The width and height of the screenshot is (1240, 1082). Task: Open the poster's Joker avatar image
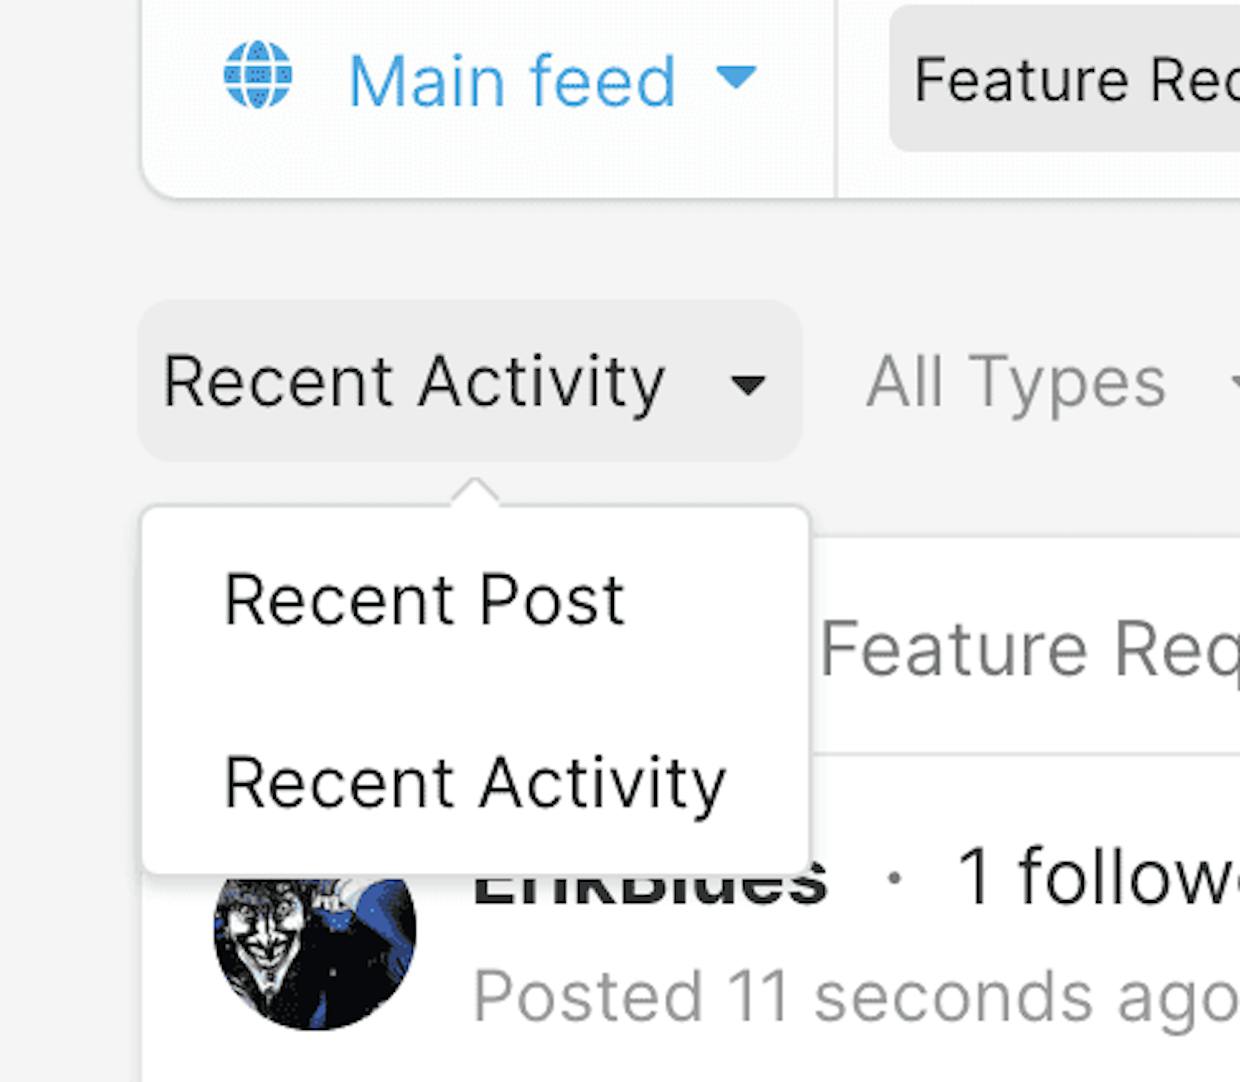[315, 952]
